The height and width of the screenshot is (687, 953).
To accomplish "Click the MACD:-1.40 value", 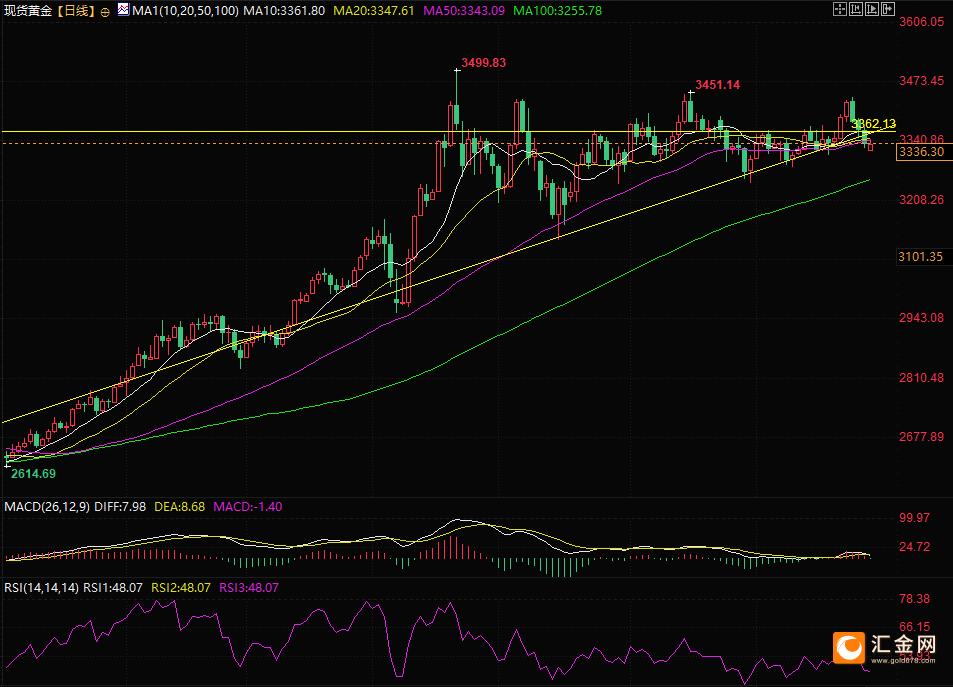I will point(247,506).
